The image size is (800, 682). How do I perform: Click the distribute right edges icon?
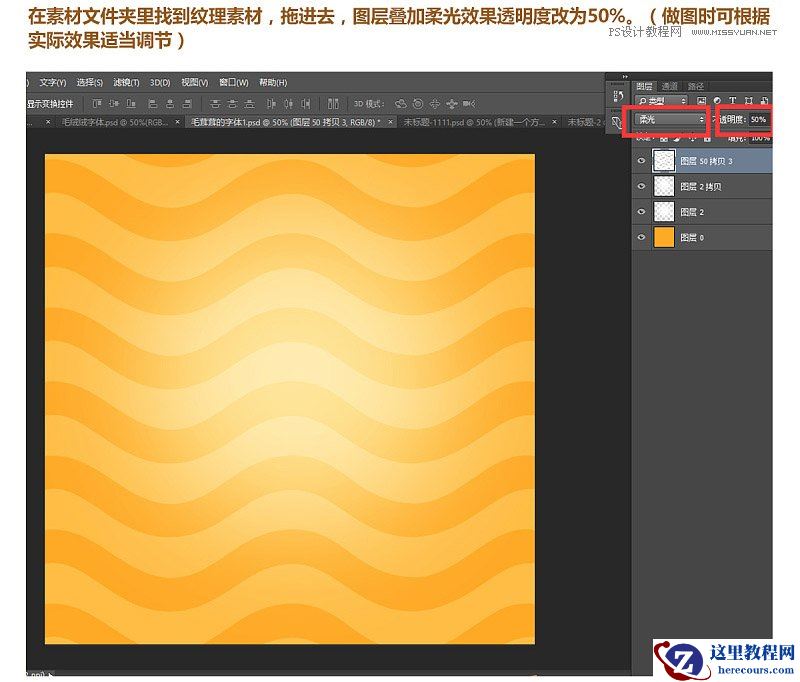tap(305, 104)
